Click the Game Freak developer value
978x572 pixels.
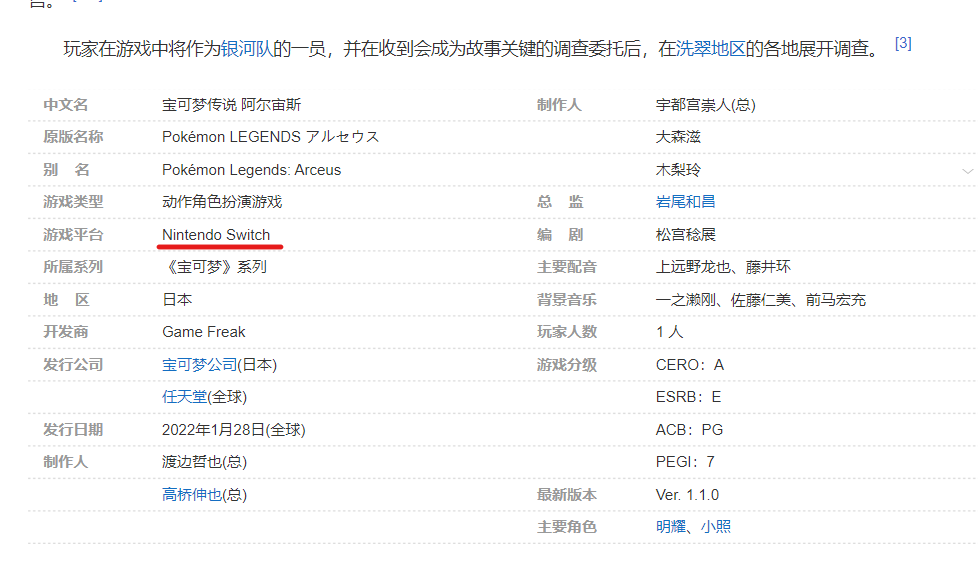click(203, 332)
